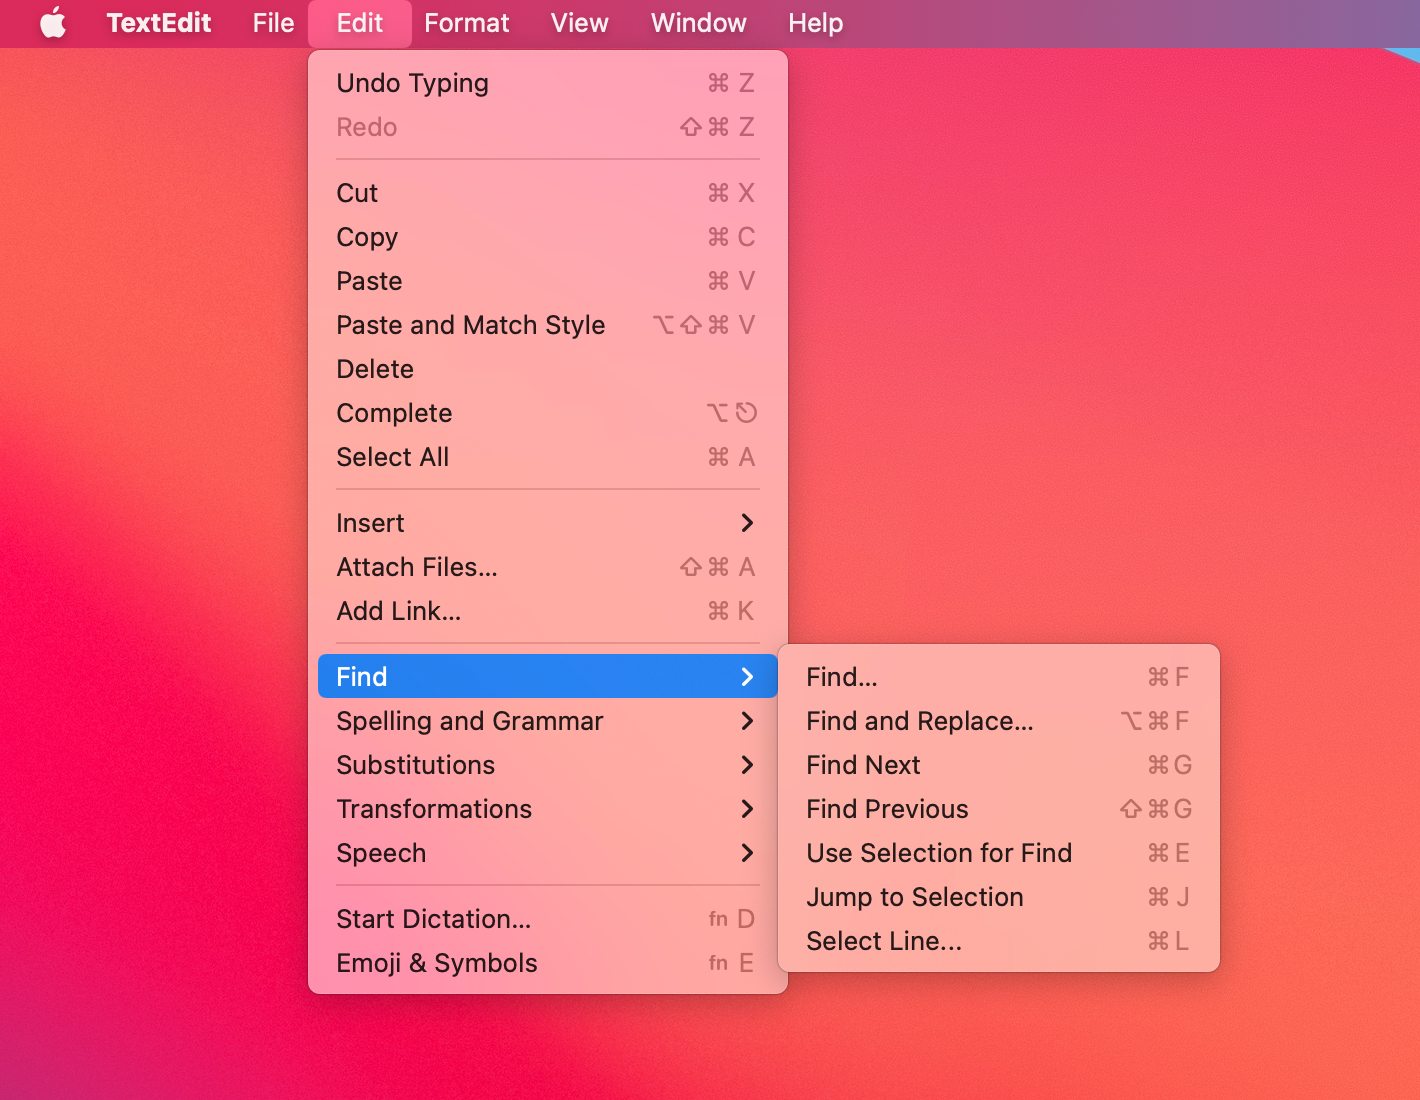
Task: Open the Window menu
Action: pos(698,22)
